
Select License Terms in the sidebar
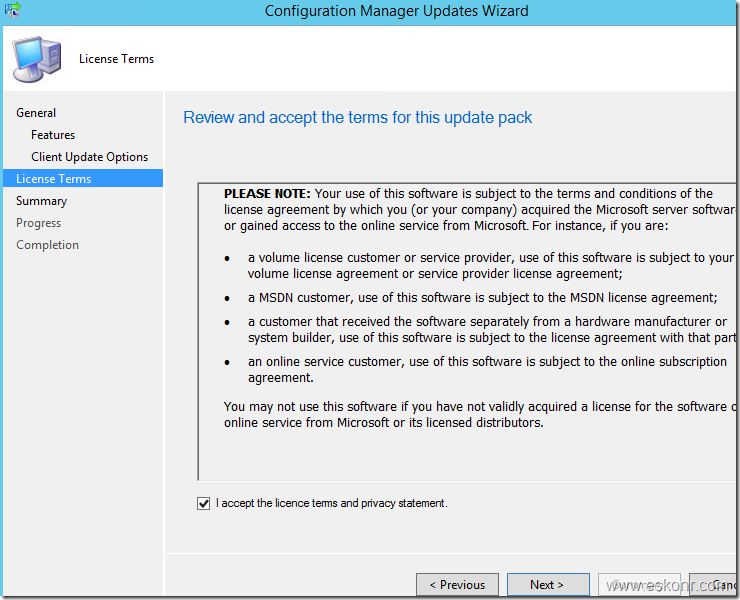point(54,179)
